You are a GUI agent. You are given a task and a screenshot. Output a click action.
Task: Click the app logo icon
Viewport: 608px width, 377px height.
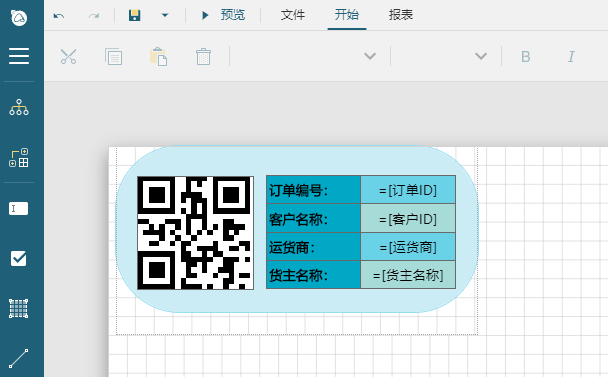(19, 17)
